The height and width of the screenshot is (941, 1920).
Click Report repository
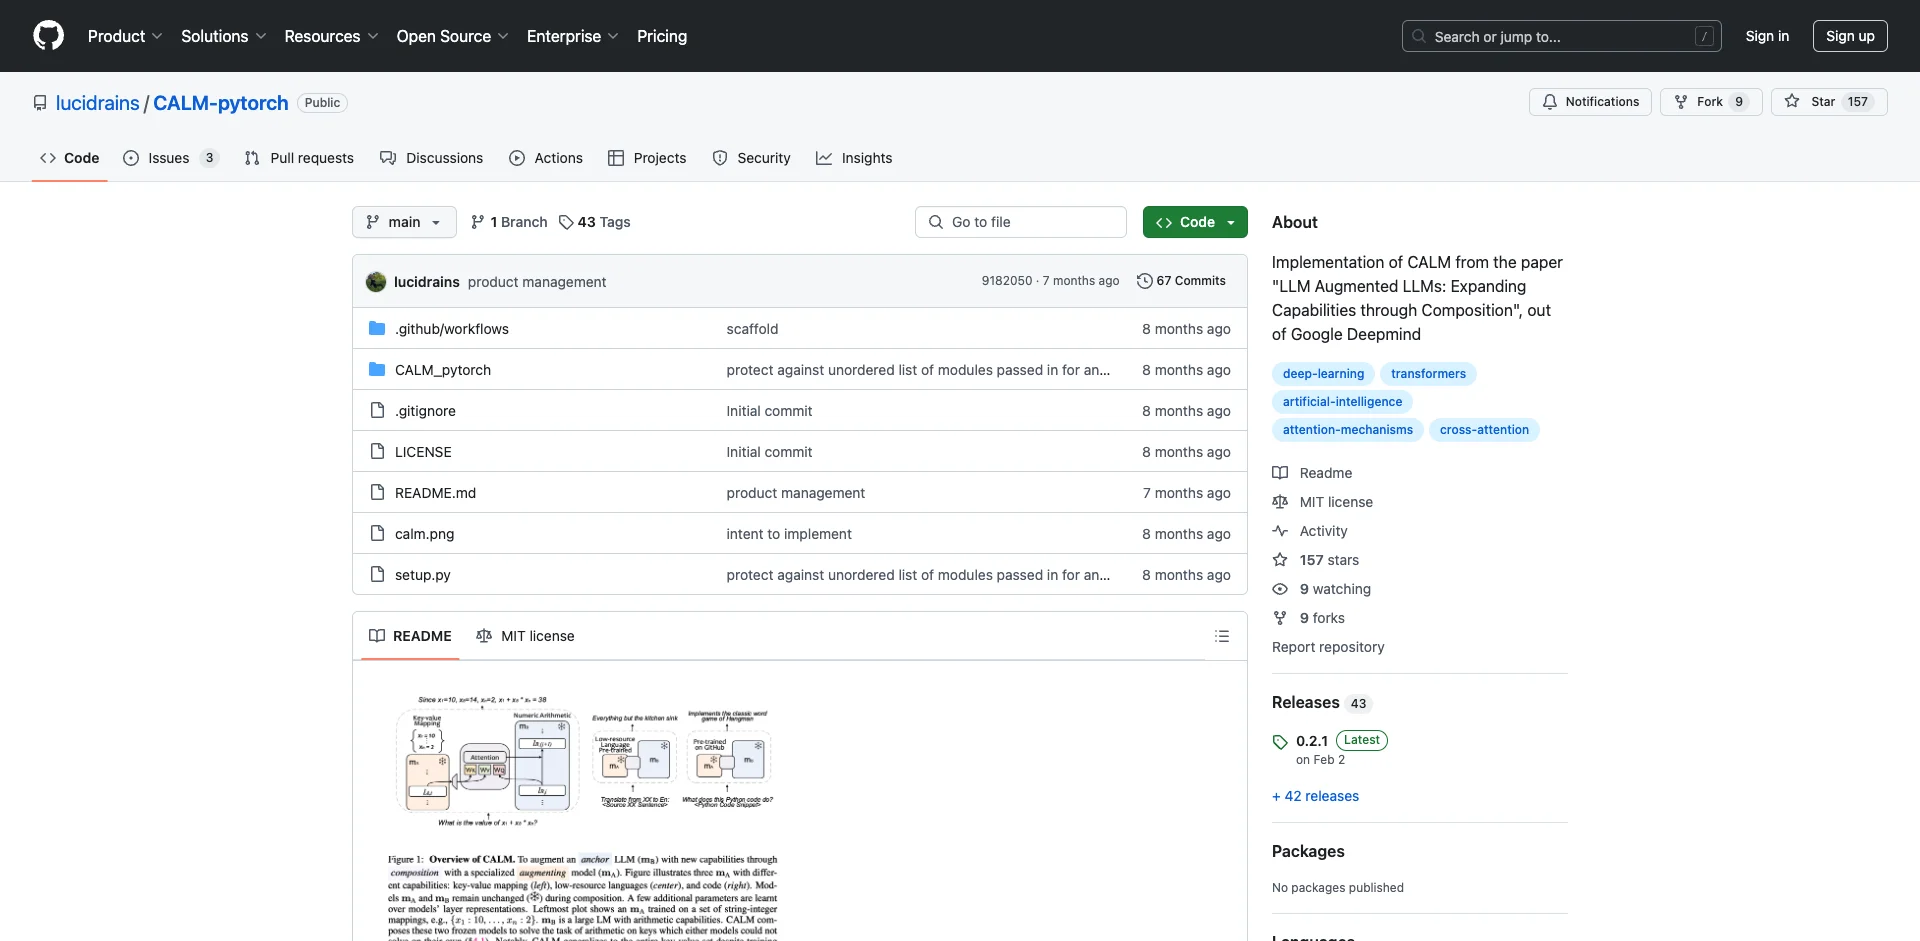coord(1328,647)
